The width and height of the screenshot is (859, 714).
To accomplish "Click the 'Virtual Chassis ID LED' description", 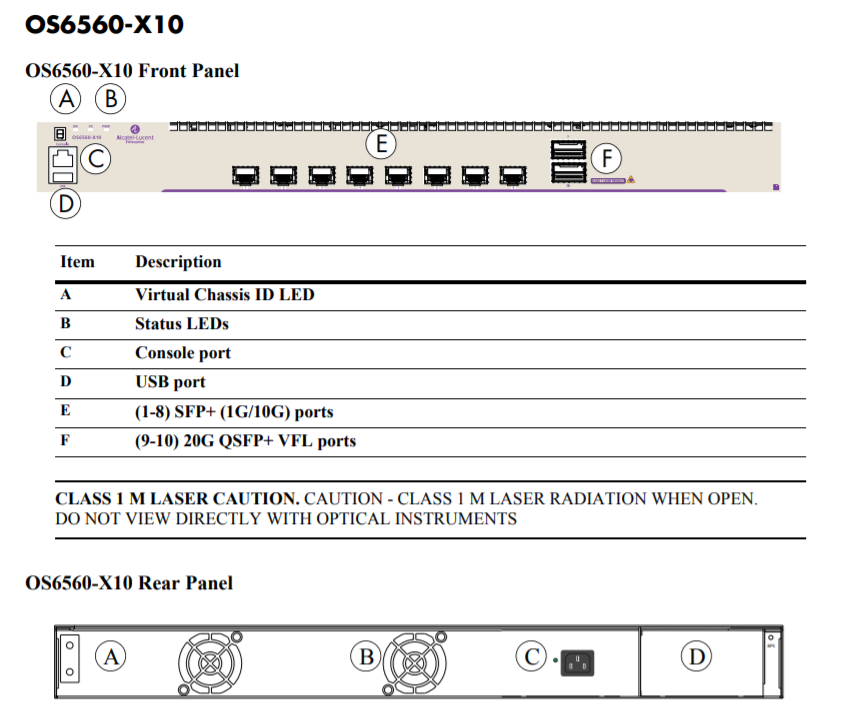I will [225, 295].
